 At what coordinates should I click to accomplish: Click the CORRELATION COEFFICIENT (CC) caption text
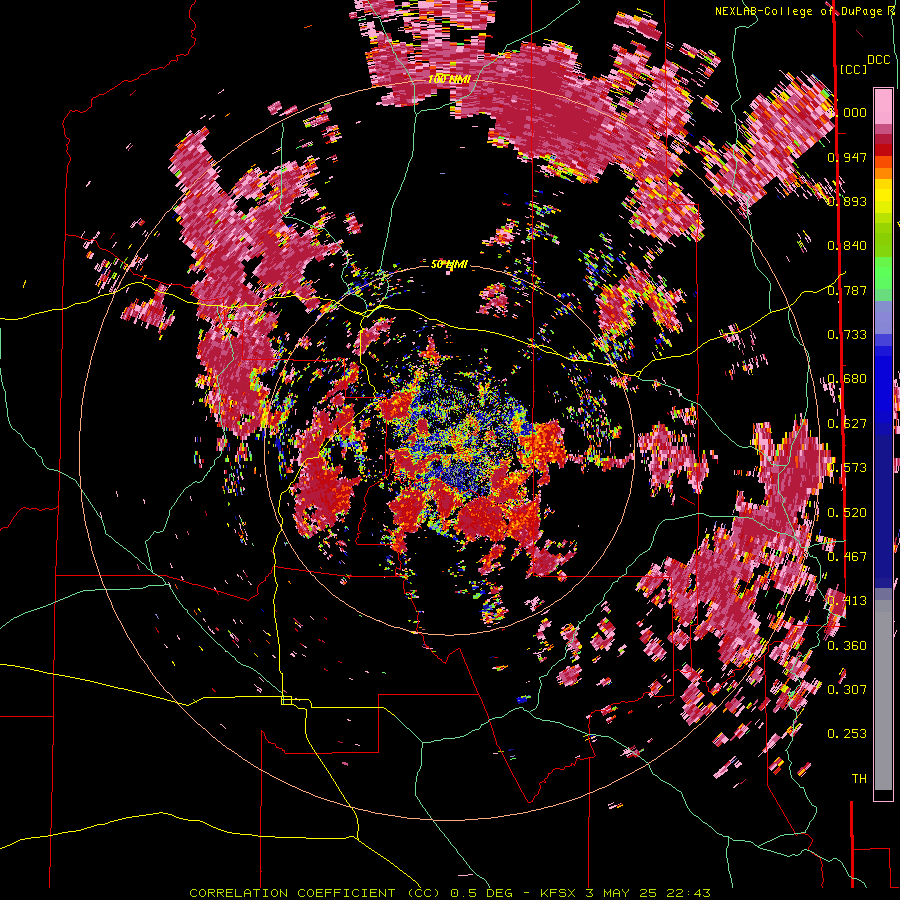315,893
